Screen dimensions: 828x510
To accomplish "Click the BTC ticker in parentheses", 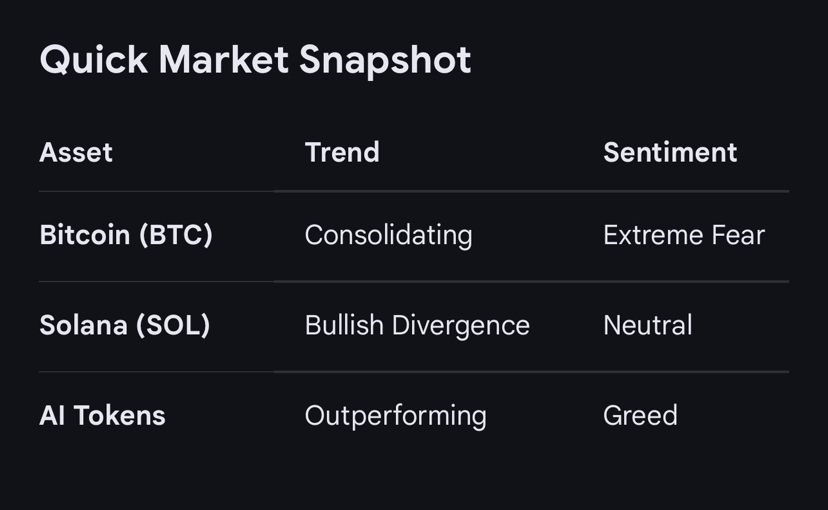I will pyautogui.click(x=176, y=235).
